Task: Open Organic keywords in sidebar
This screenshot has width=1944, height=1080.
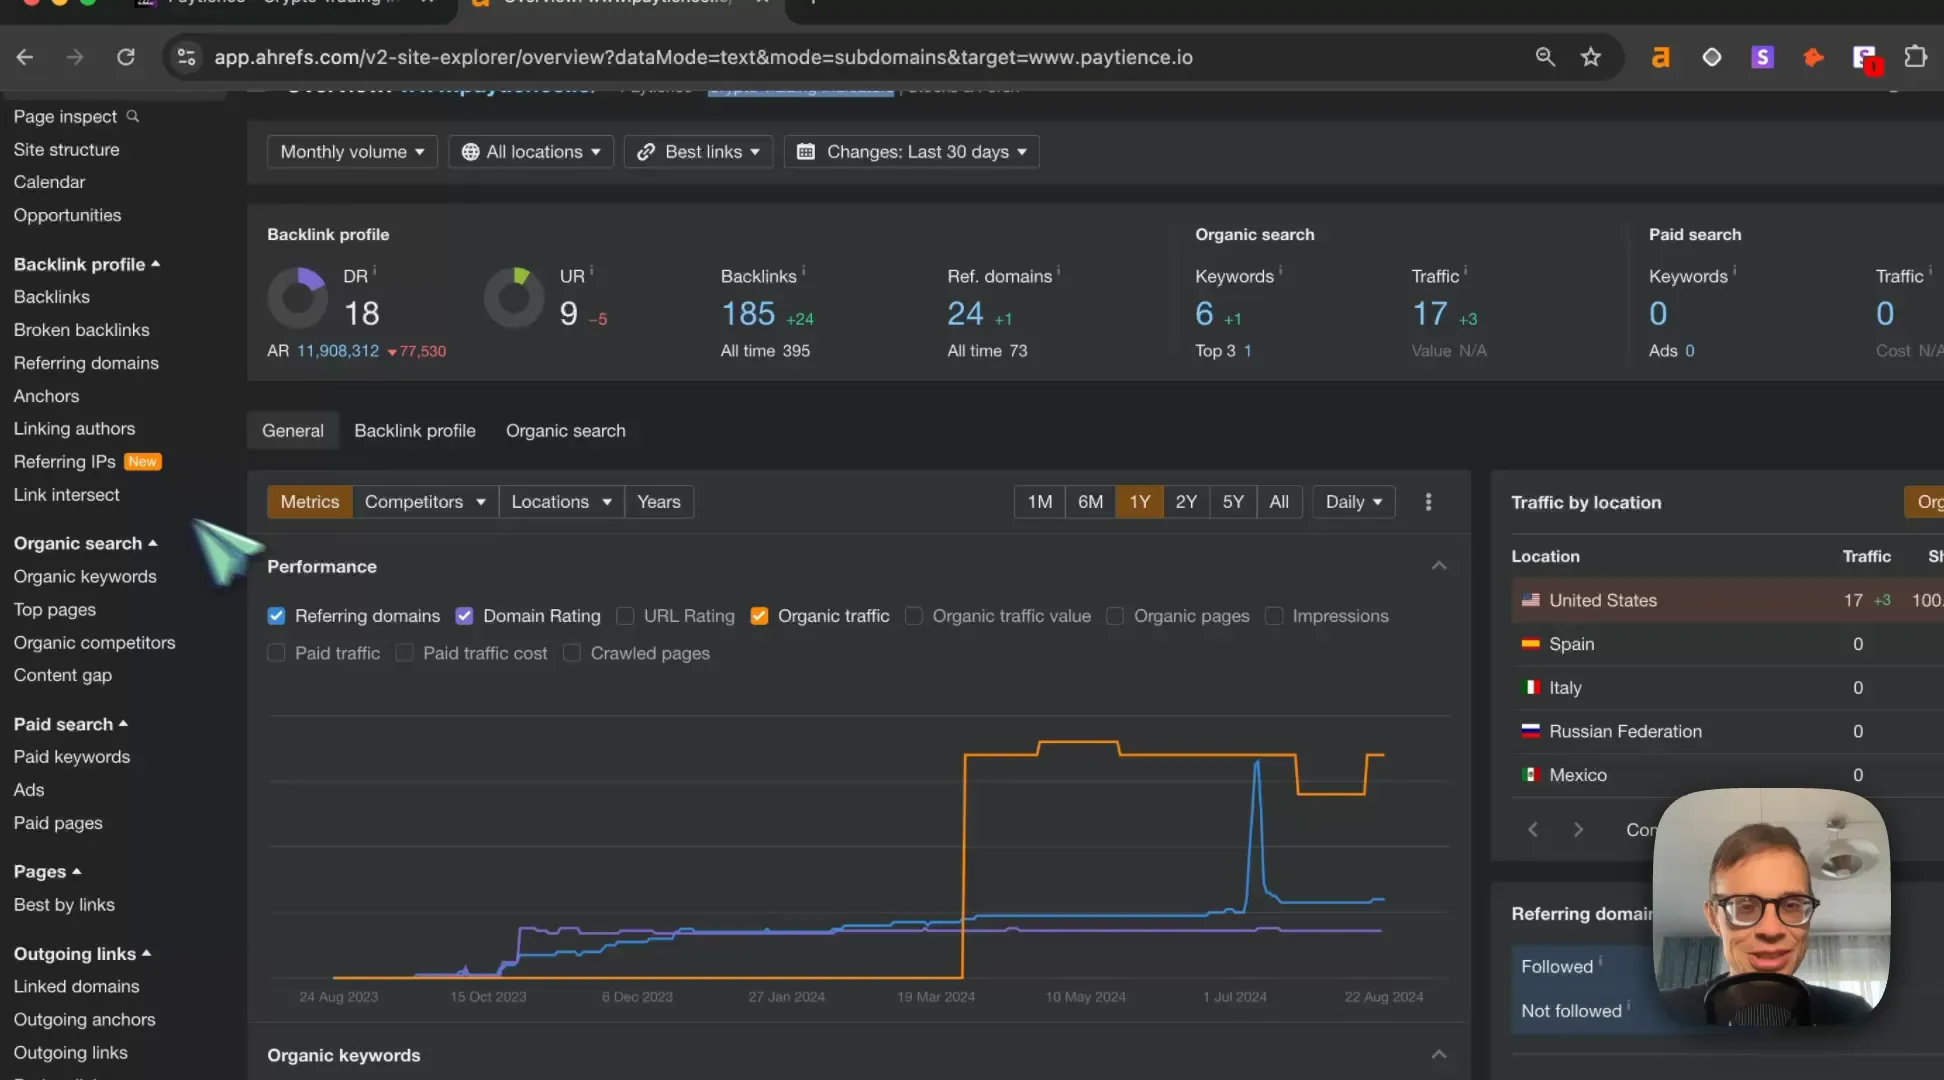Action: [x=85, y=577]
